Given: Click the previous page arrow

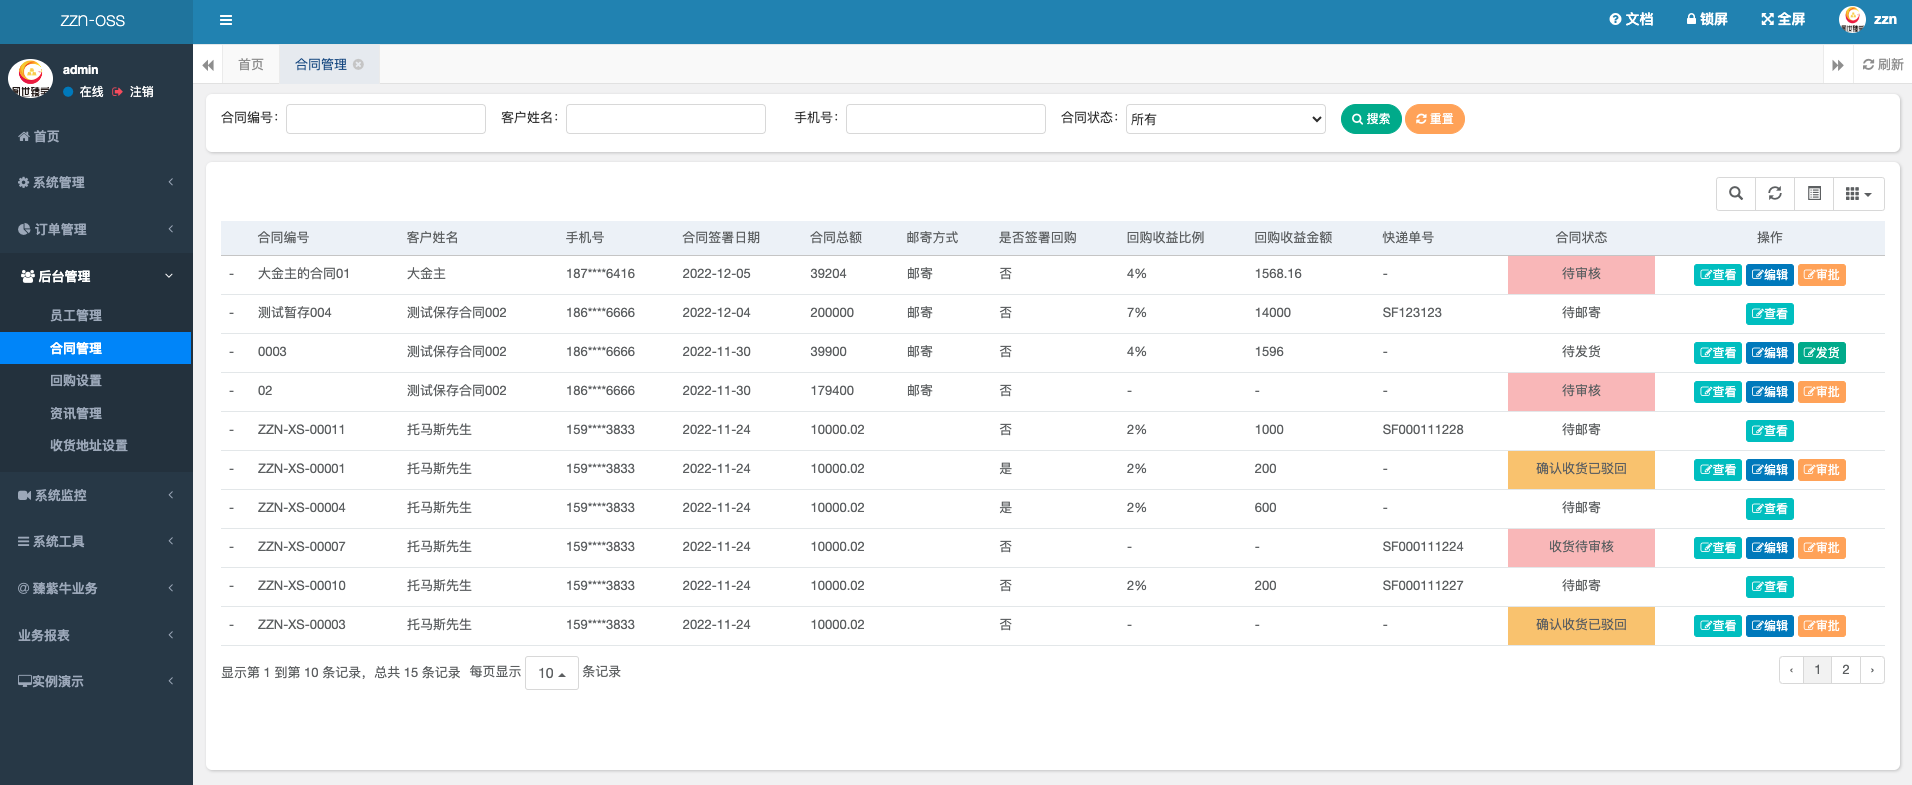Looking at the screenshot, I should [x=1791, y=670].
